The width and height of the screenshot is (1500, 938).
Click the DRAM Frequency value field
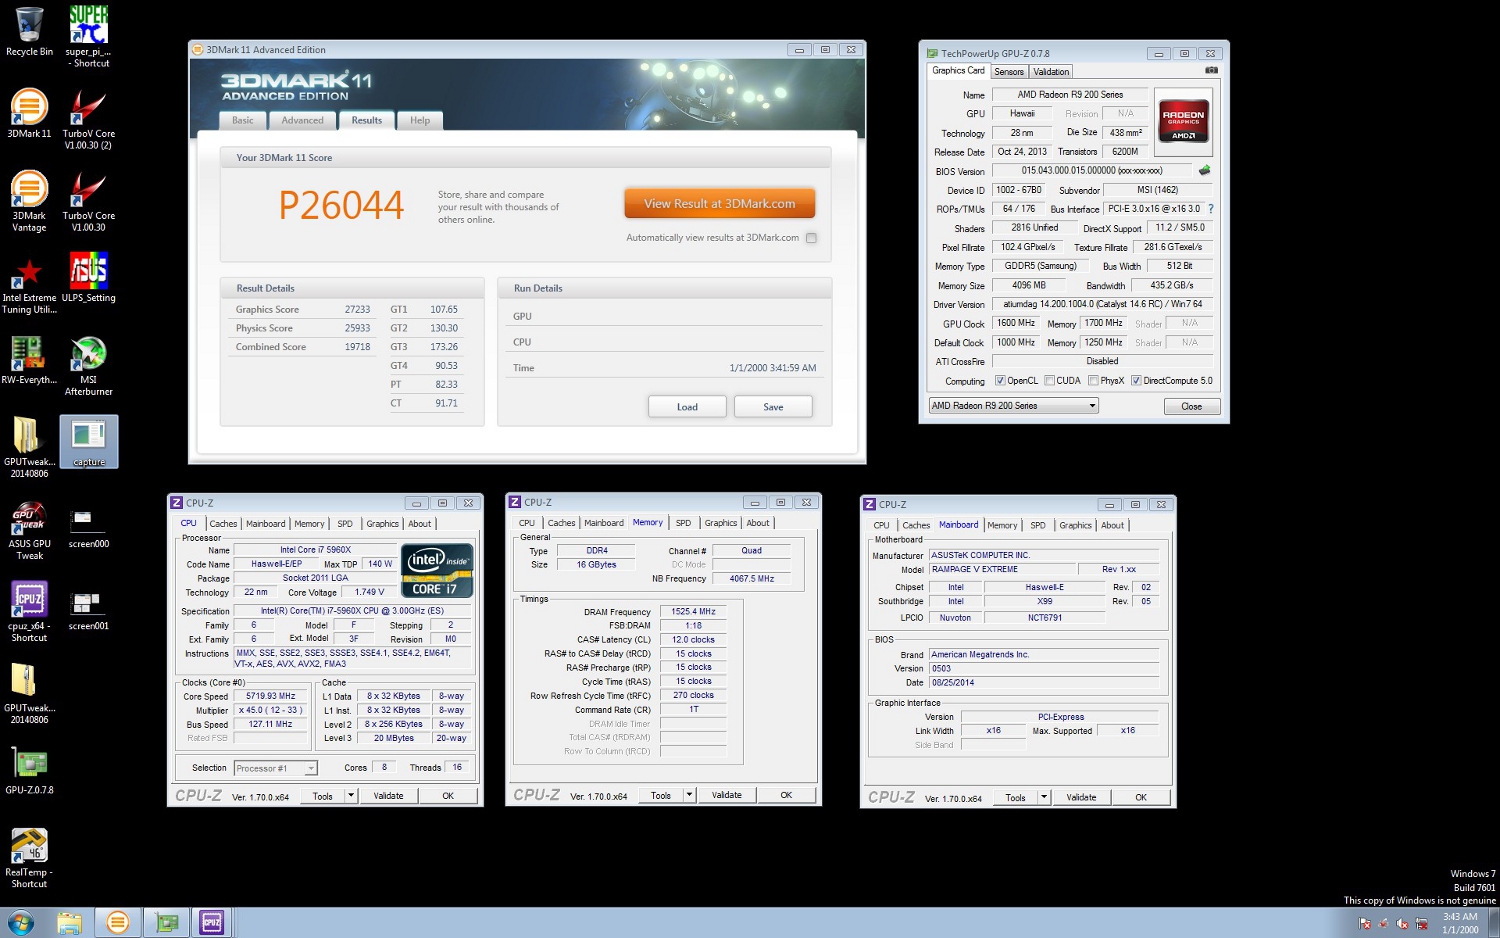693,611
